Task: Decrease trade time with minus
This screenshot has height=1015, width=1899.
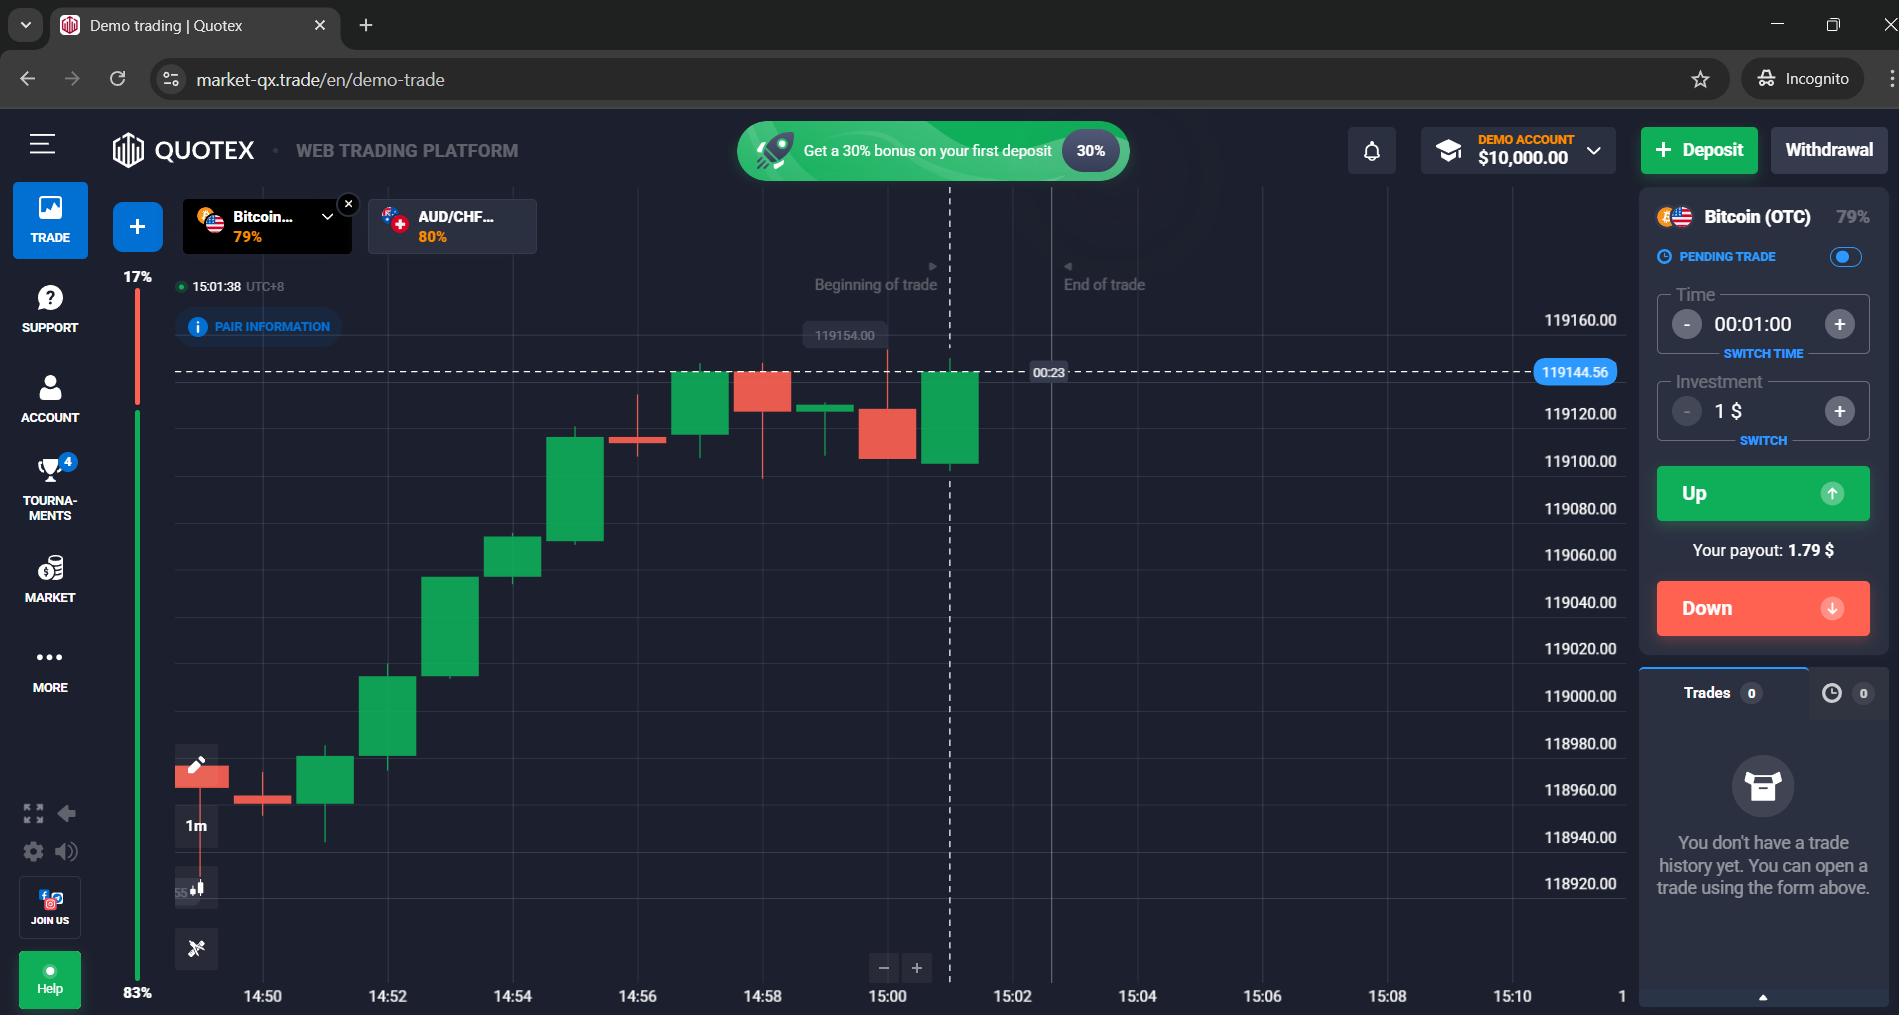Action: [1687, 324]
